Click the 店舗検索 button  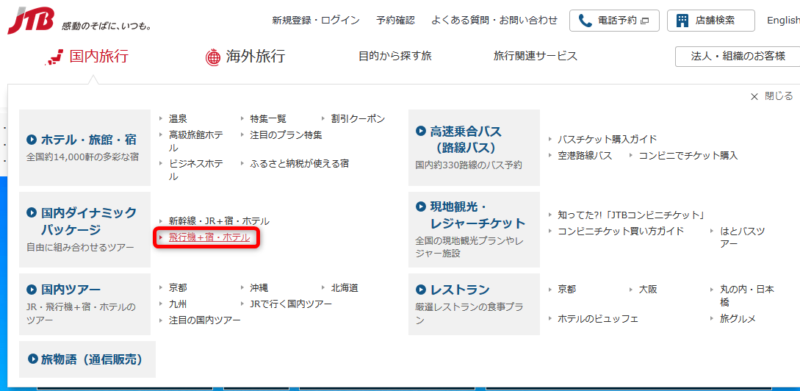point(711,20)
